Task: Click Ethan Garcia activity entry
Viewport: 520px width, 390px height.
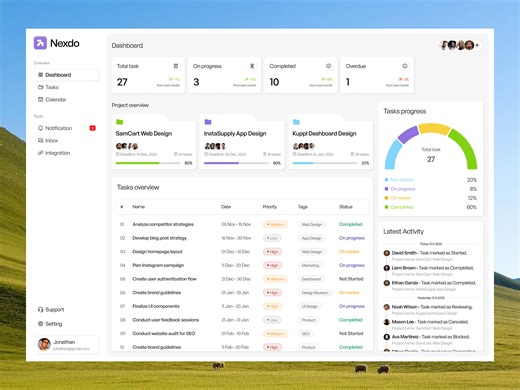Action: tap(430, 286)
